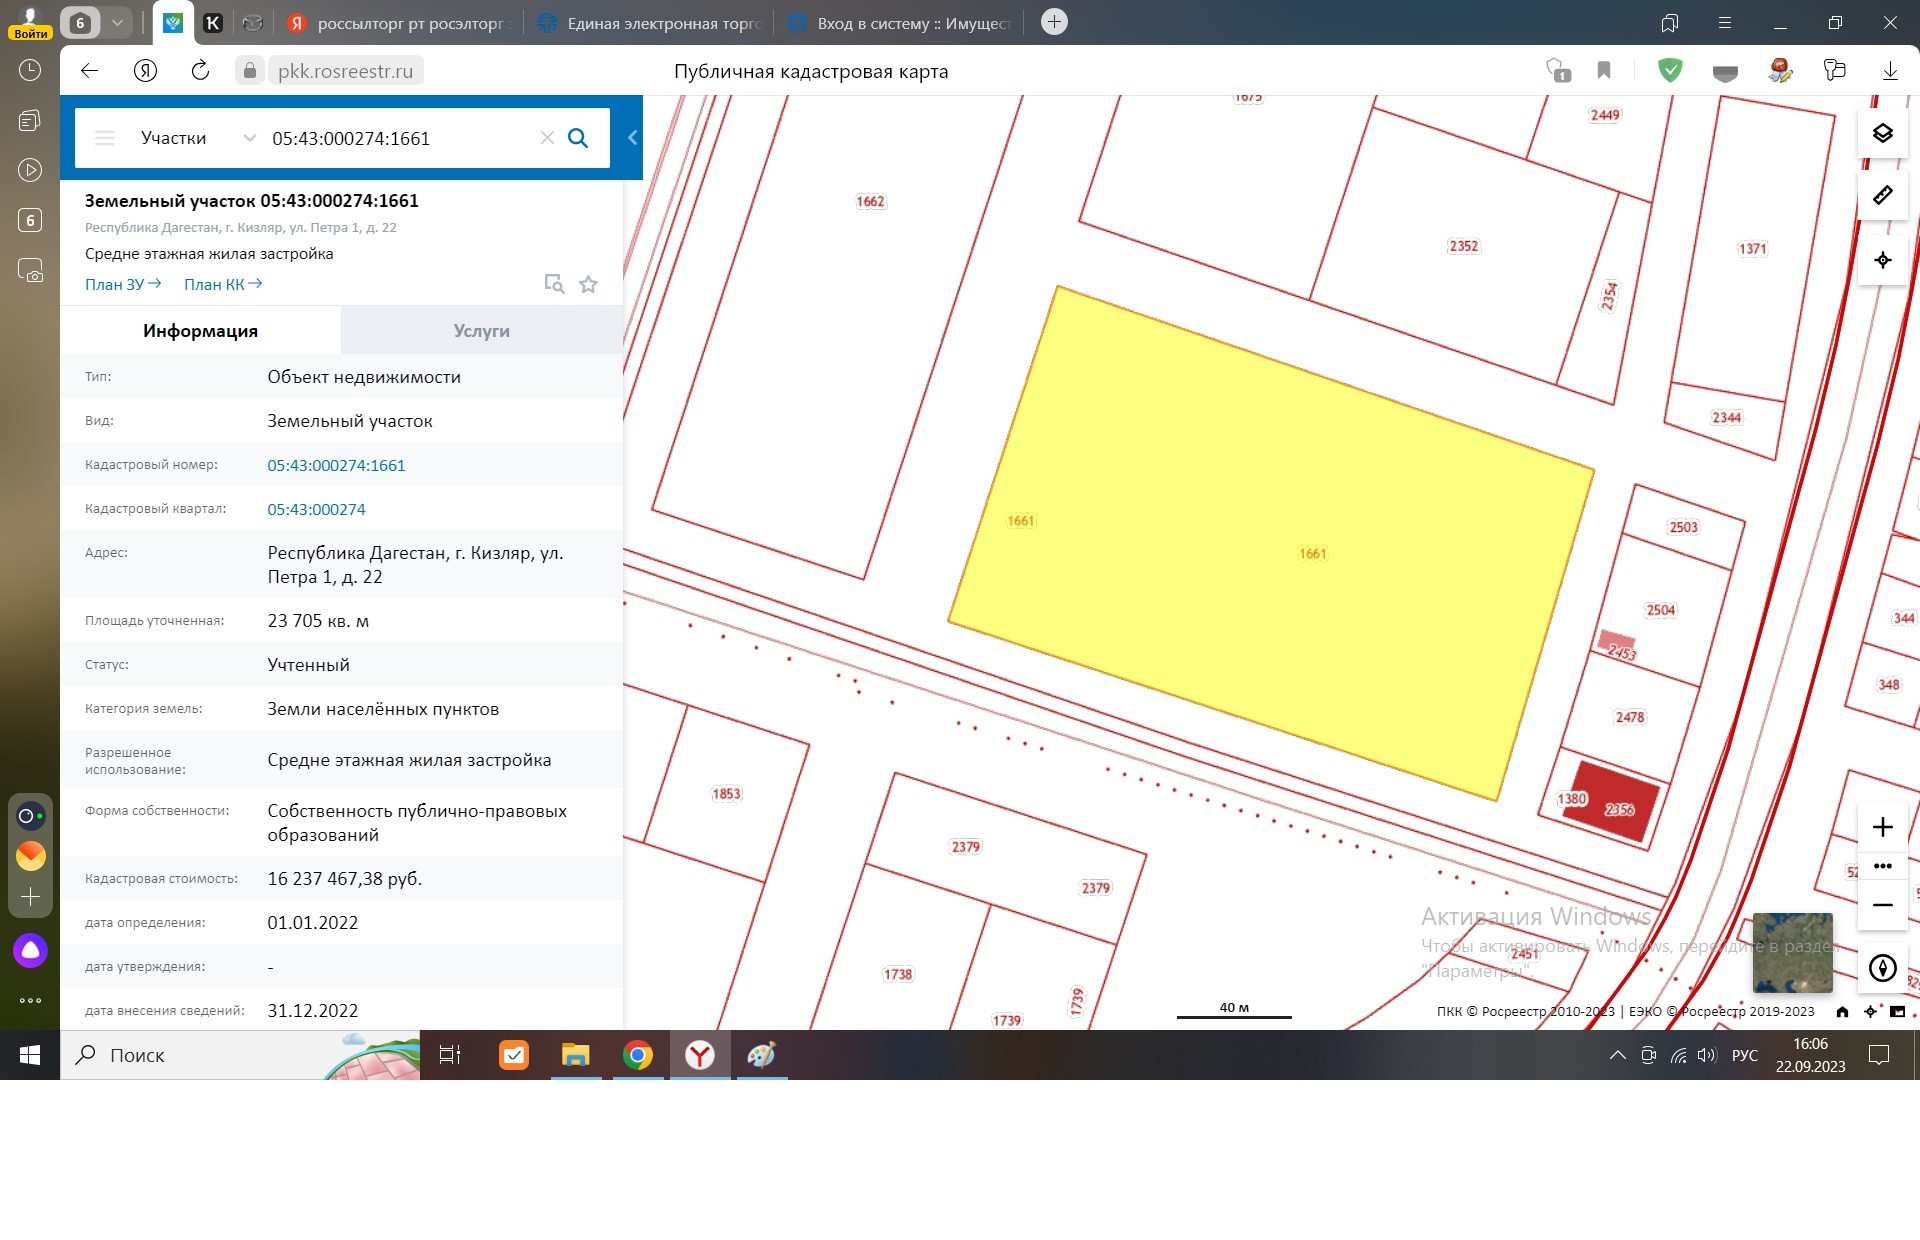Switch to Вход в систему tab
Image resolution: width=1920 pixels, height=1240 pixels.
[900, 23]
